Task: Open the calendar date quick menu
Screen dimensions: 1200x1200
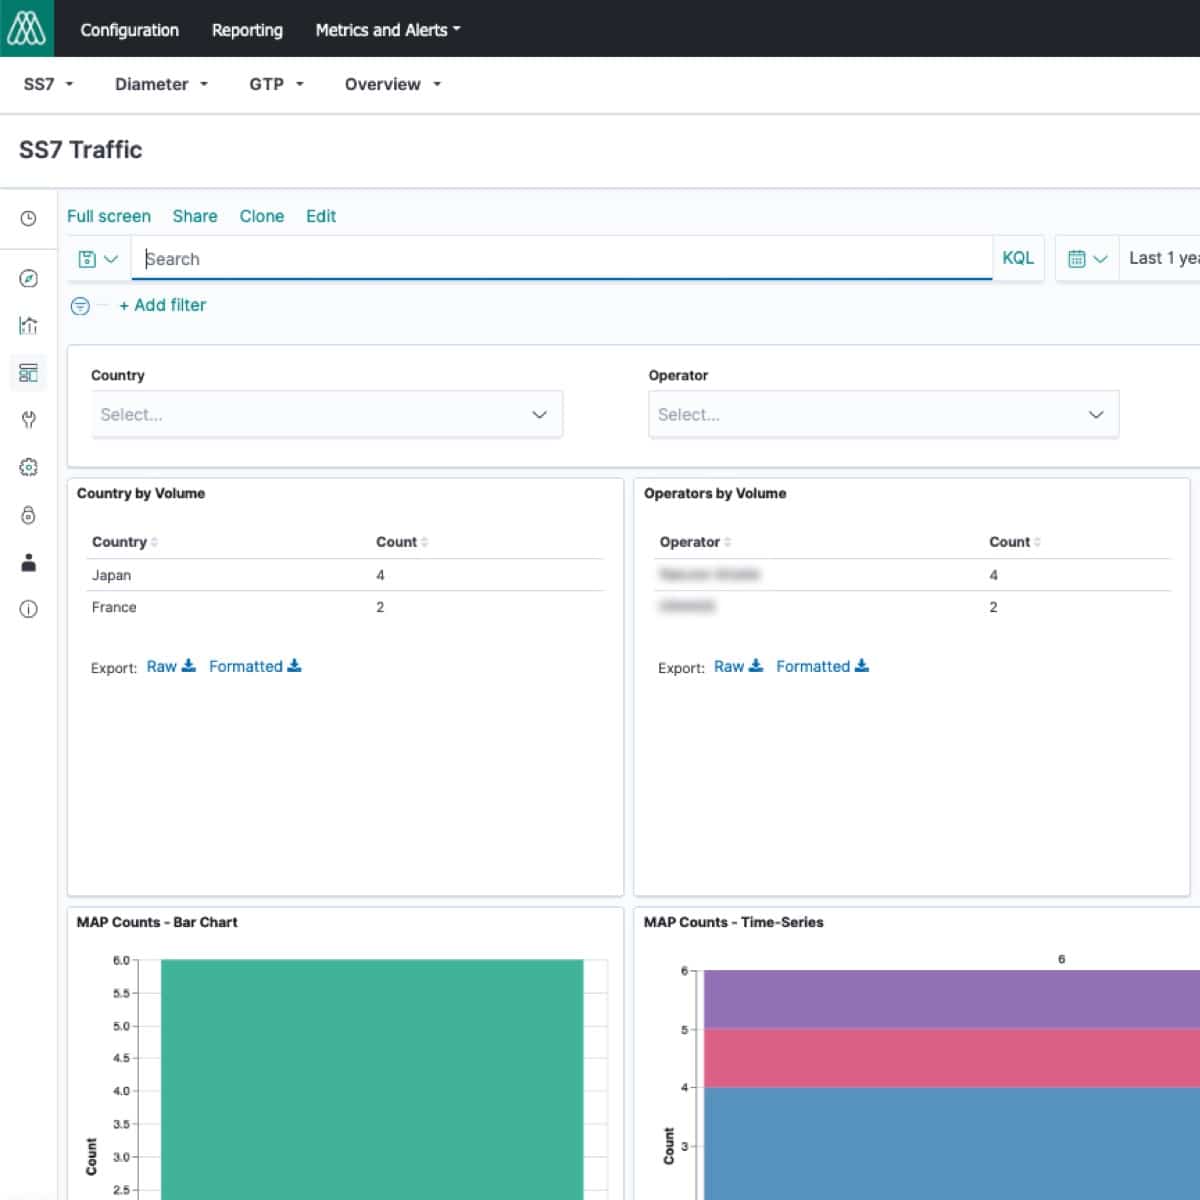Action: coord(1087,259)
